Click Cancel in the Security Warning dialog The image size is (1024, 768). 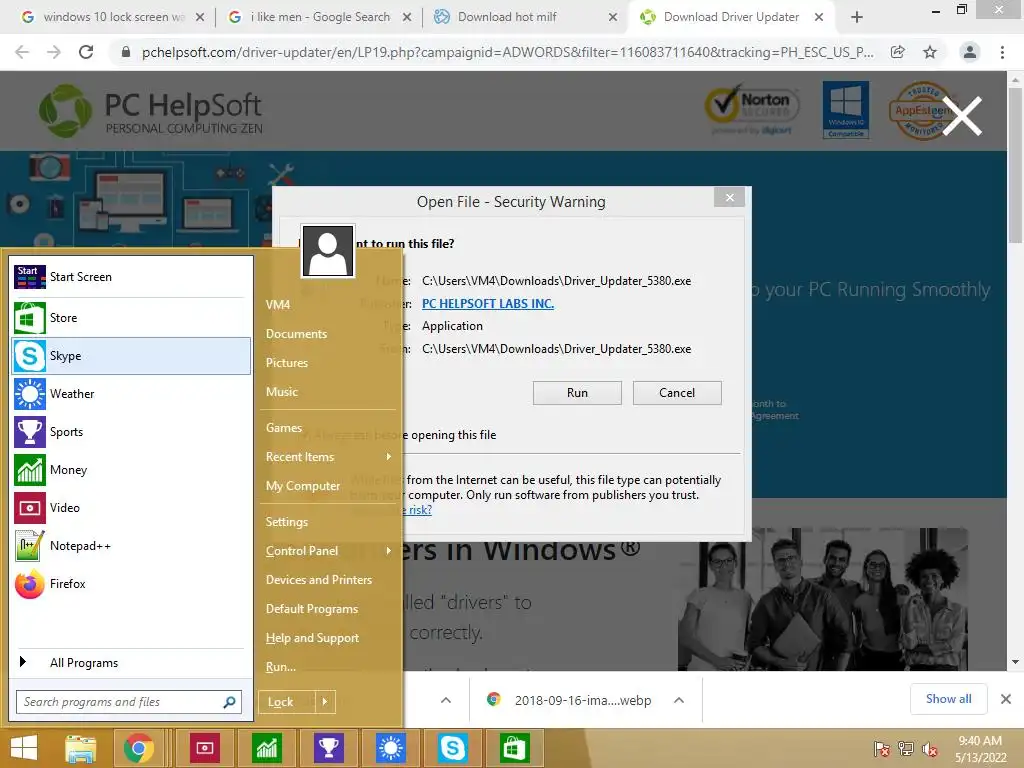click(677, 393)
